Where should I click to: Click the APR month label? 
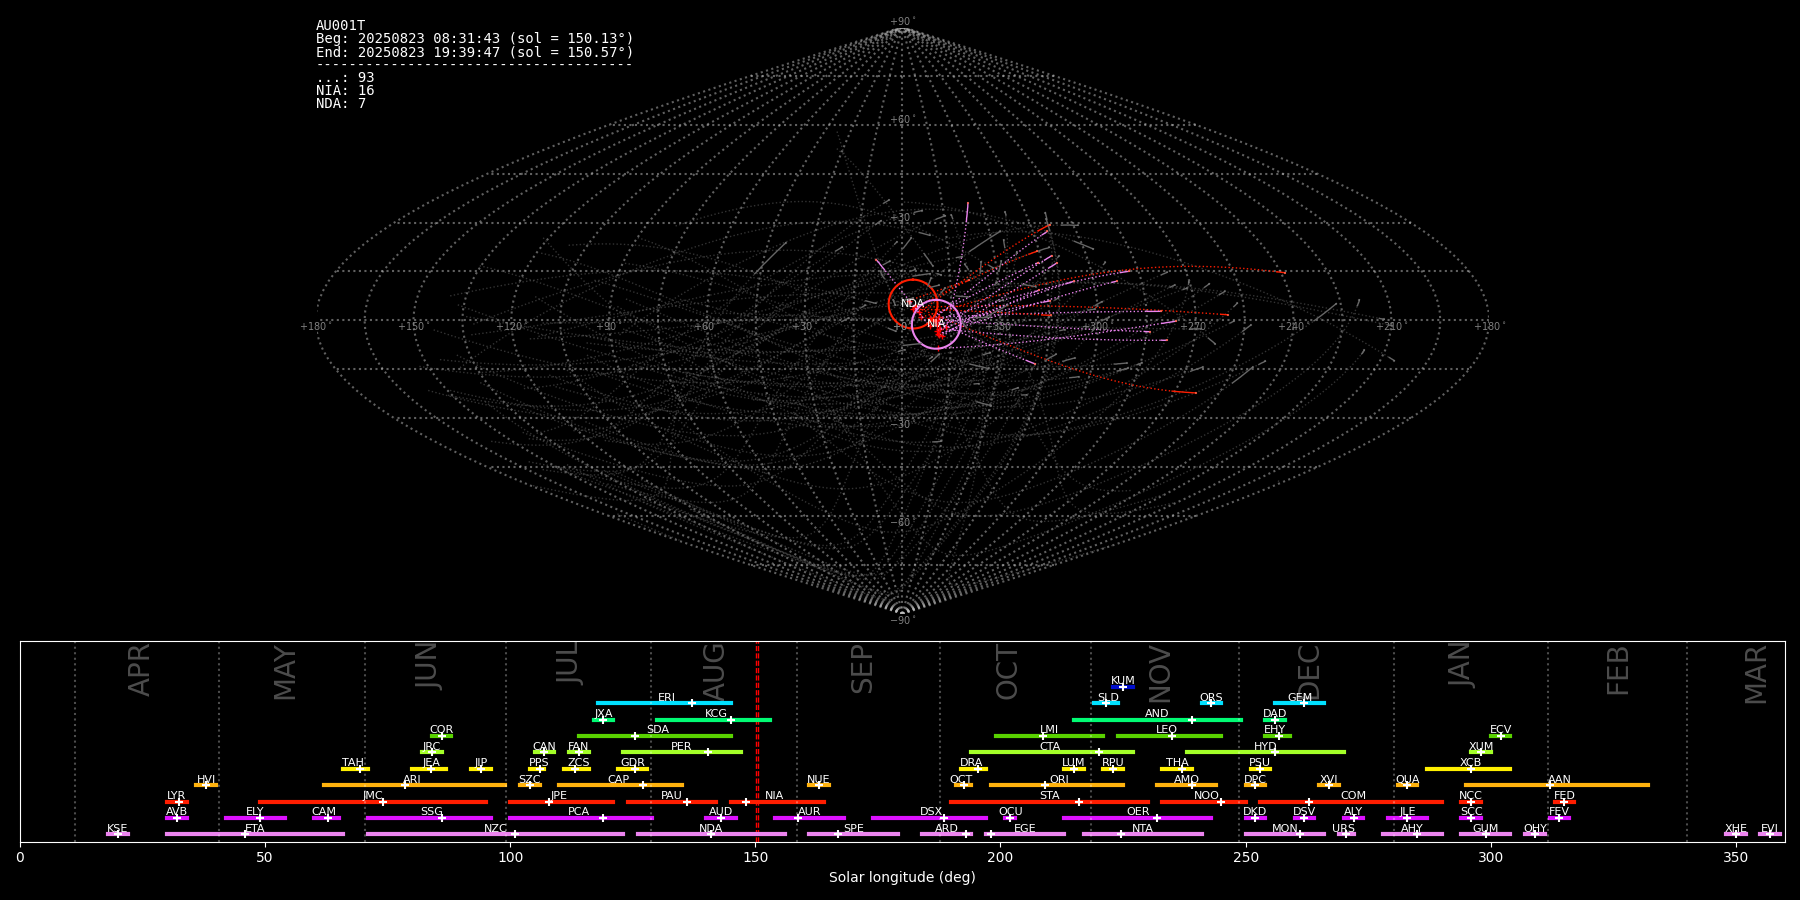click(x=139, y=670)
